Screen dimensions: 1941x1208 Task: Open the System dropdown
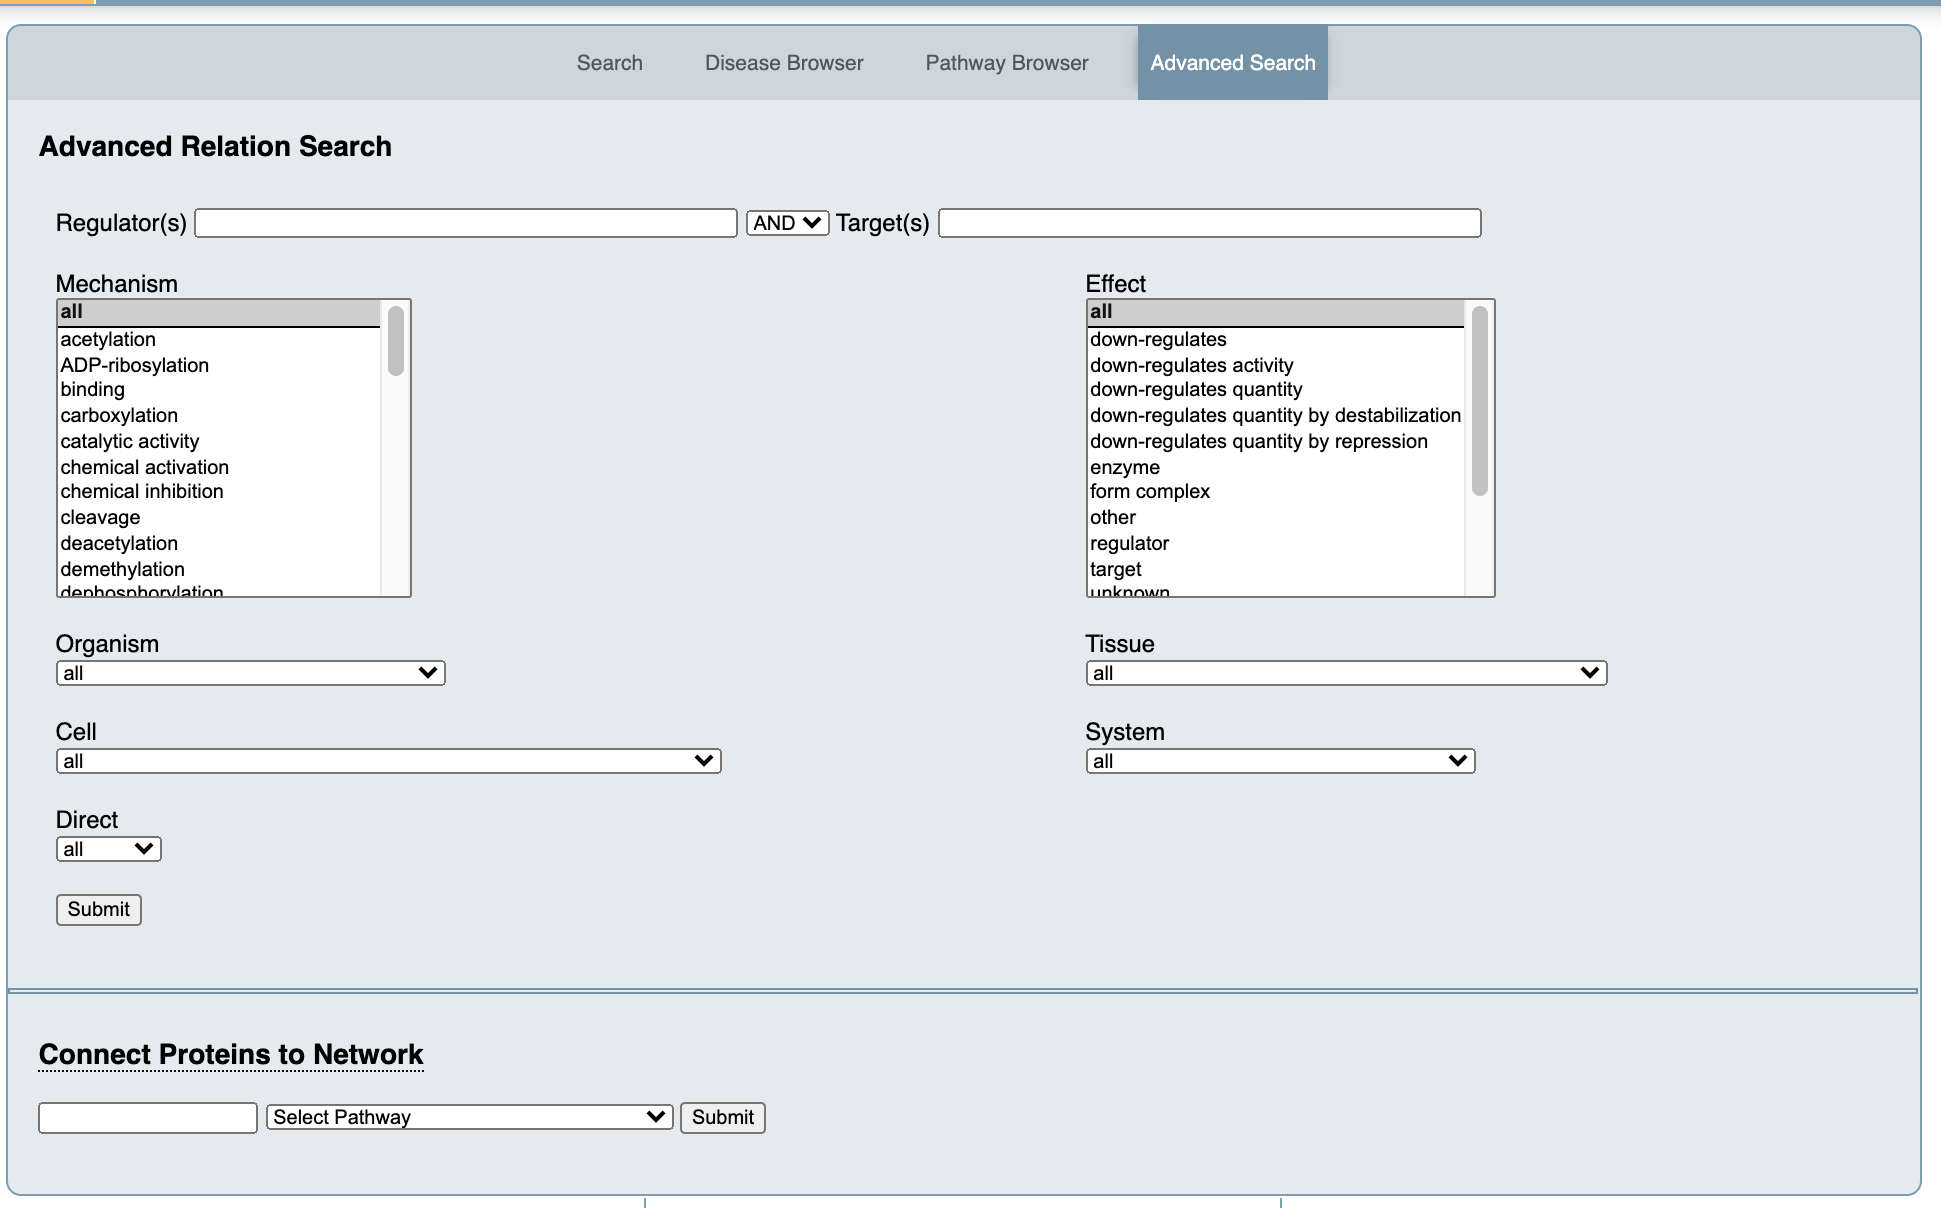[x=1280, y=761]
